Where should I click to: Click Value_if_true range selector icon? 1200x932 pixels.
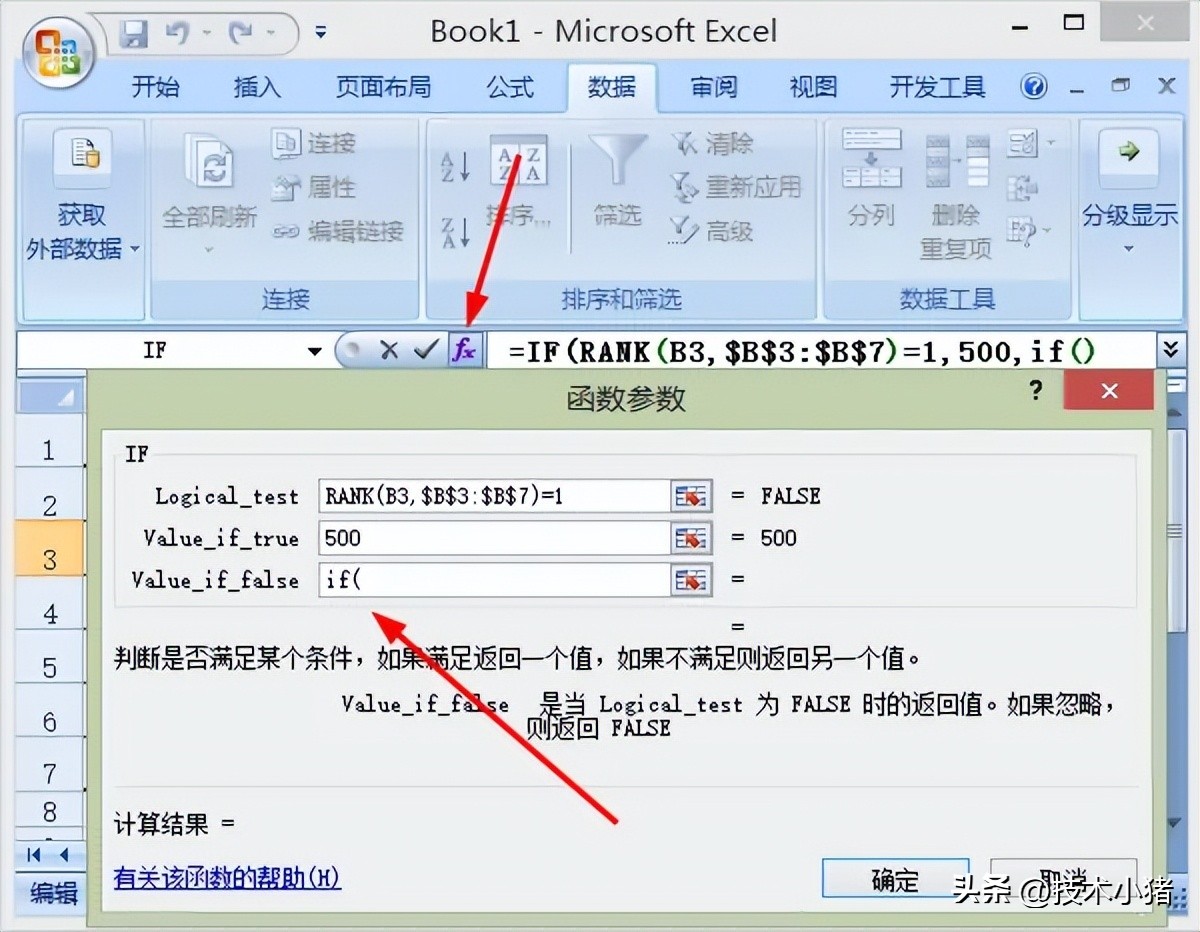click(691, 538)
